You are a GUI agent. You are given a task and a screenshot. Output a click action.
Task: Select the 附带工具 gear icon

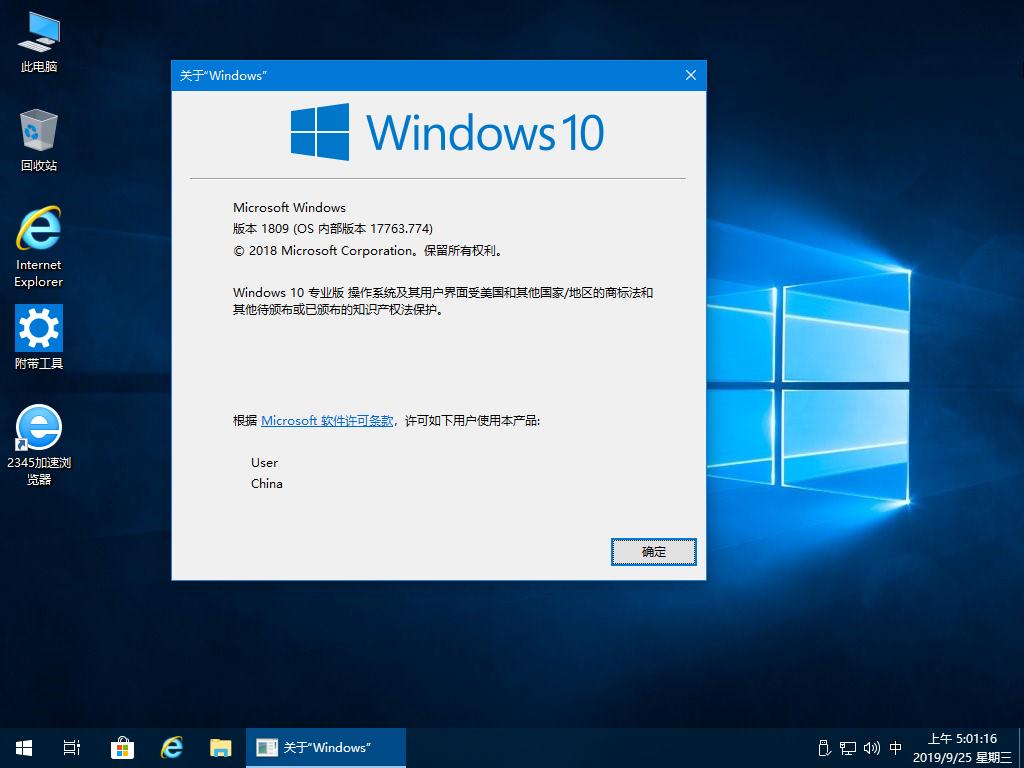(39, 337)
